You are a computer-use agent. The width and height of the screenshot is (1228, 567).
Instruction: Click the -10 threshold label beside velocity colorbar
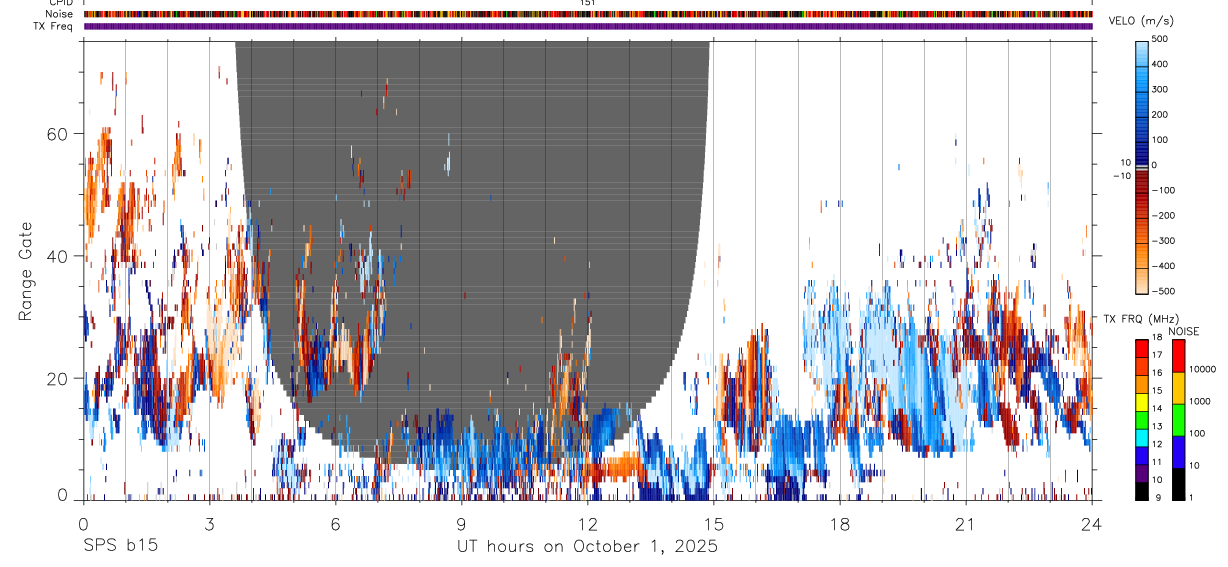1123,176
